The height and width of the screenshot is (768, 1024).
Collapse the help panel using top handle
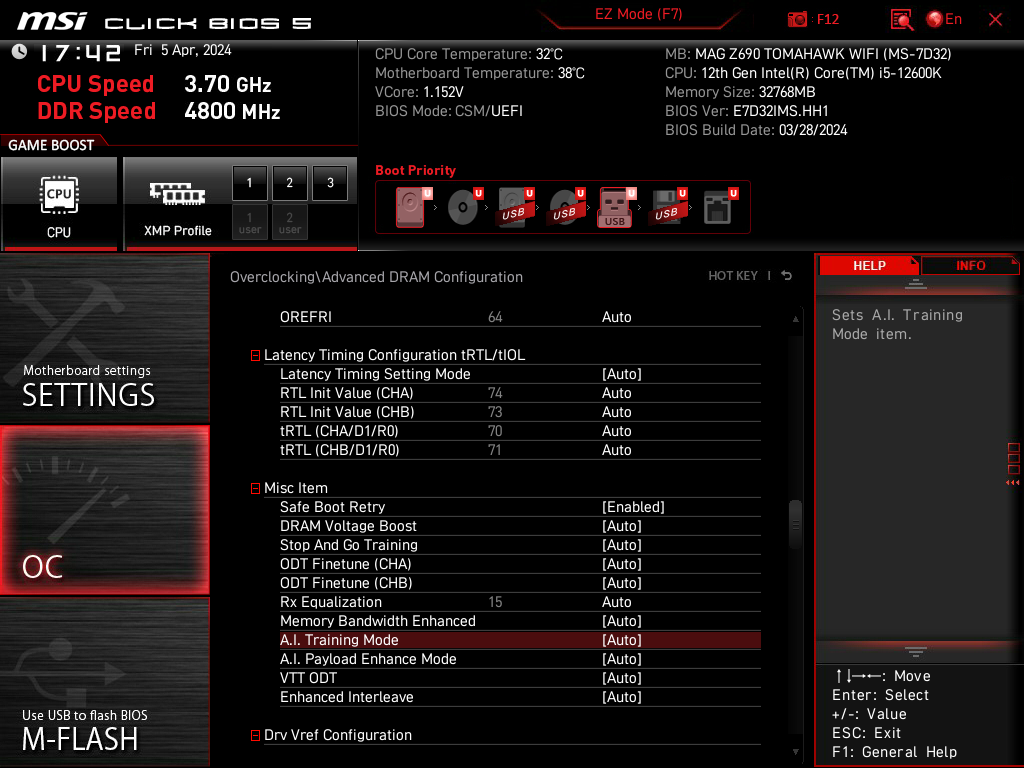click(x=916, y=284)
